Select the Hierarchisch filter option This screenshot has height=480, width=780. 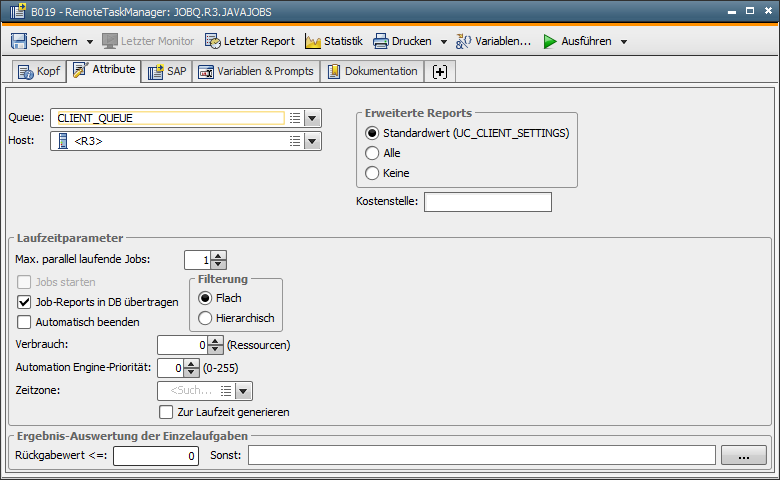(x=206, y=318)
